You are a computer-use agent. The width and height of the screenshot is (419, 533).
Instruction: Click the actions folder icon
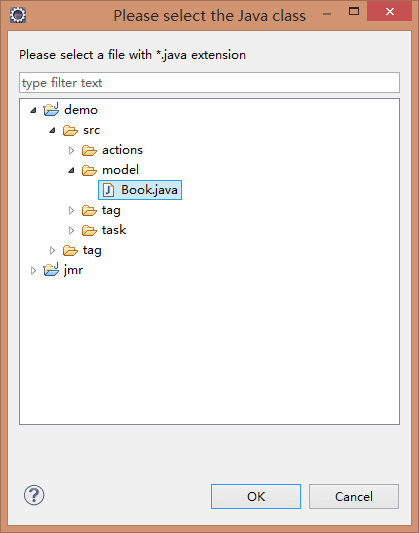coord(89,150)
